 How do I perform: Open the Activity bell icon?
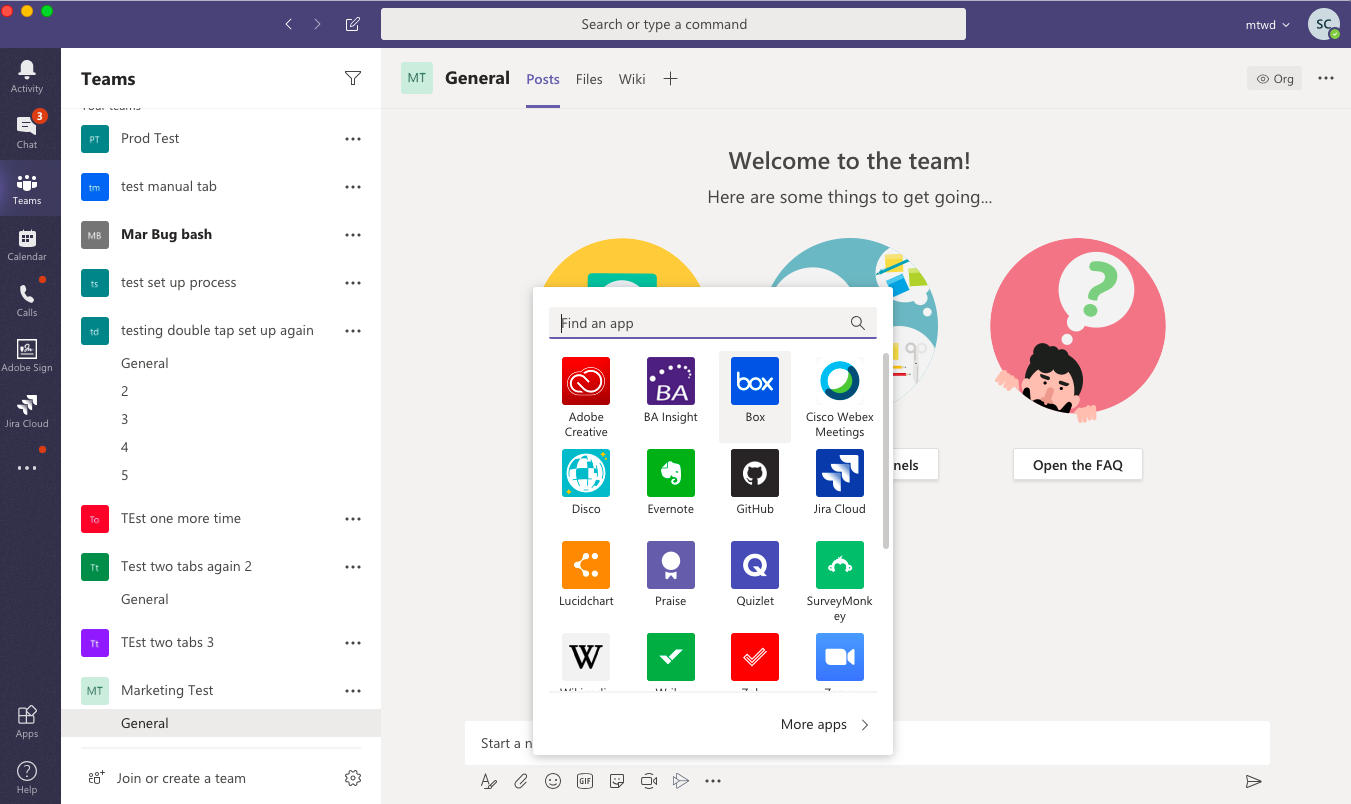(27, 76)
